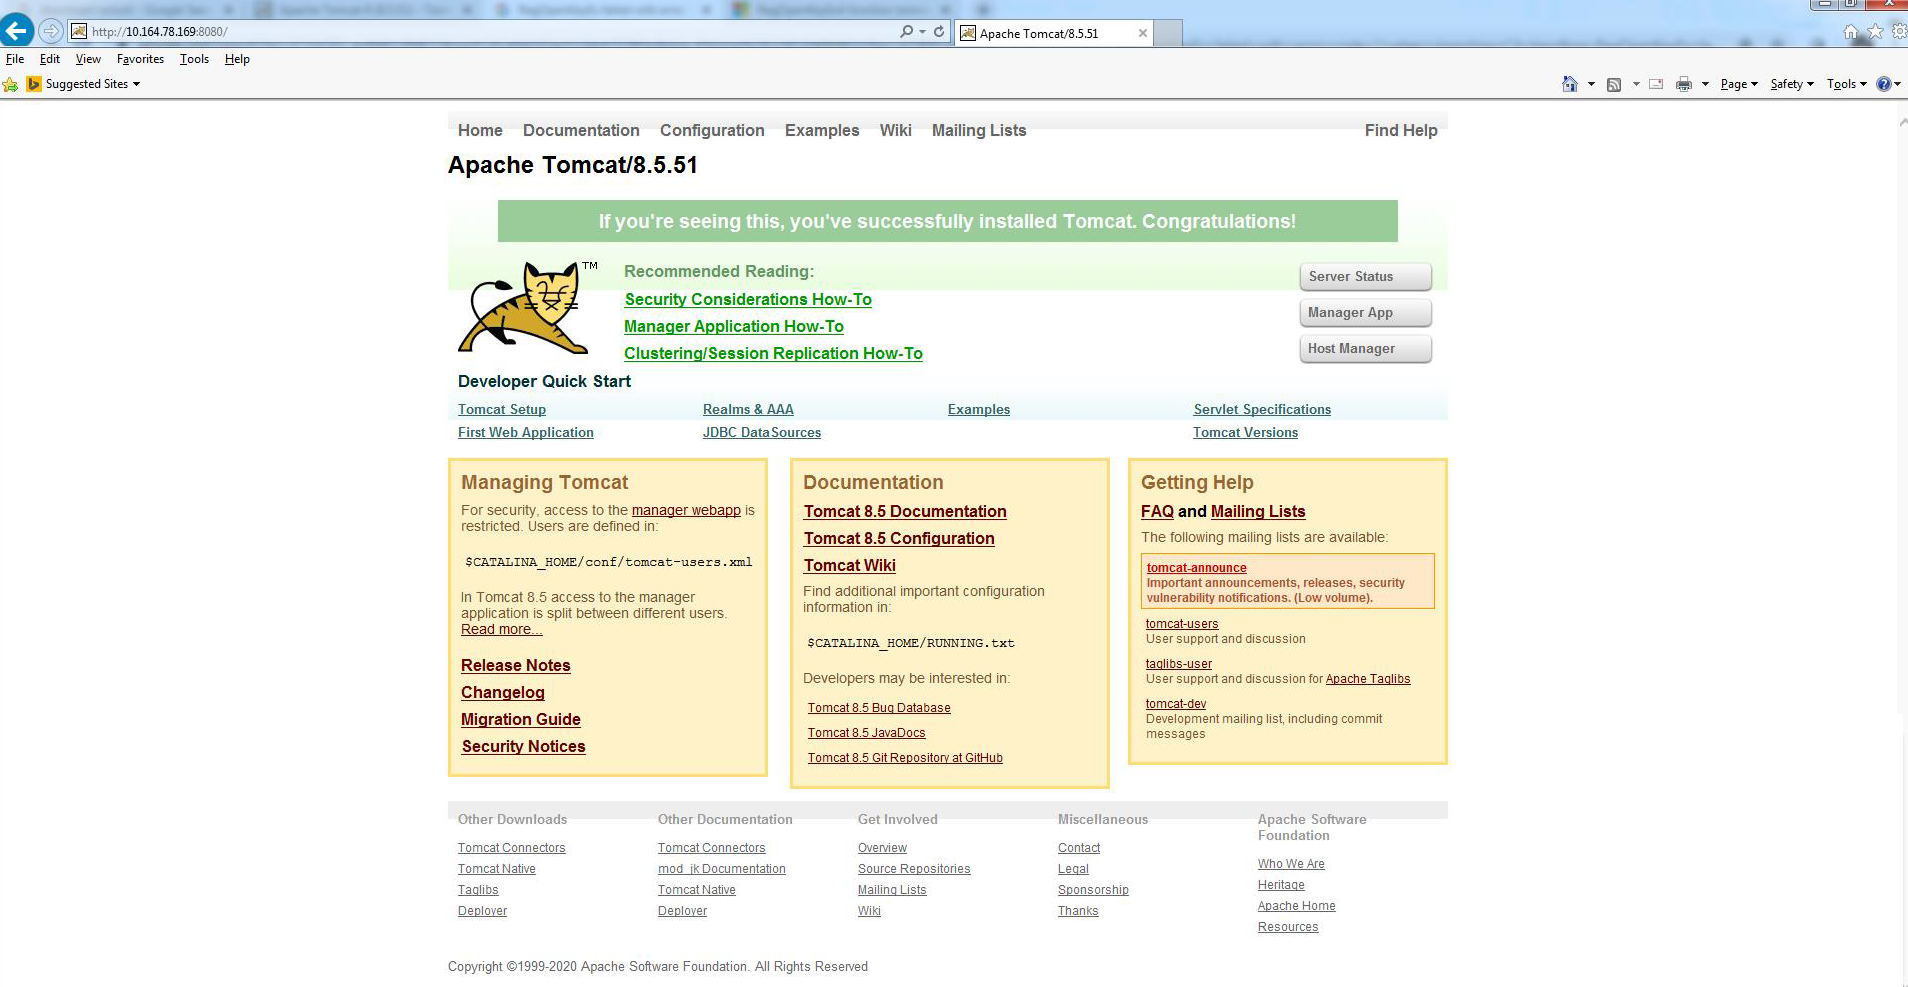
Task: Open the command bar Tools dropdown
Action: pyautogui.click(x=1847, y=84)
